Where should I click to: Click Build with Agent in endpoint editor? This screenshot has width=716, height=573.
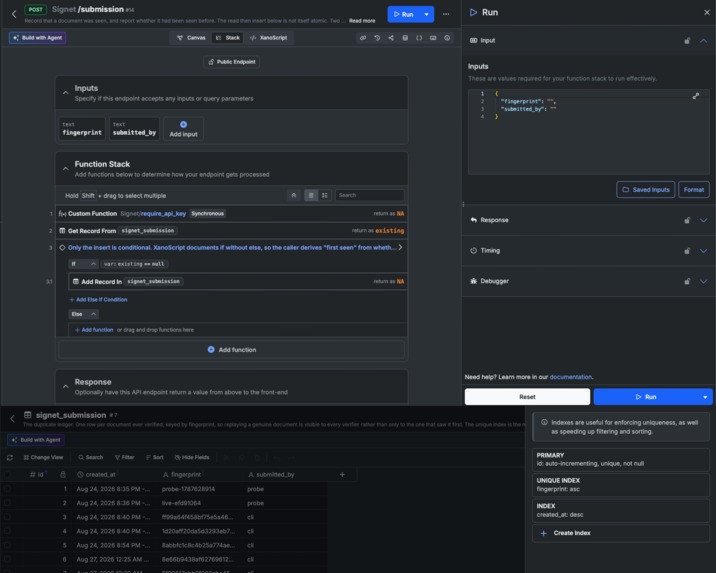37,38
